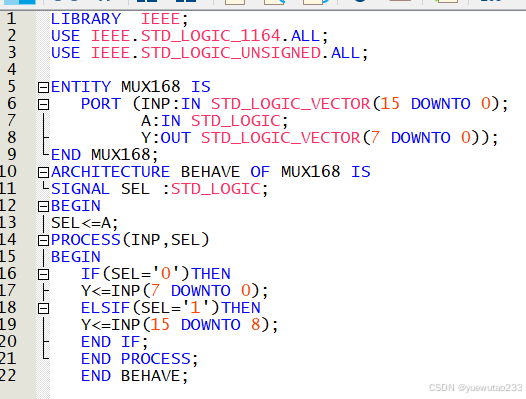This screenshot has height=399, width=526.
Task: Click STD_LOGIC_UNSIGNED on line 3
Action: pos(231,53)
